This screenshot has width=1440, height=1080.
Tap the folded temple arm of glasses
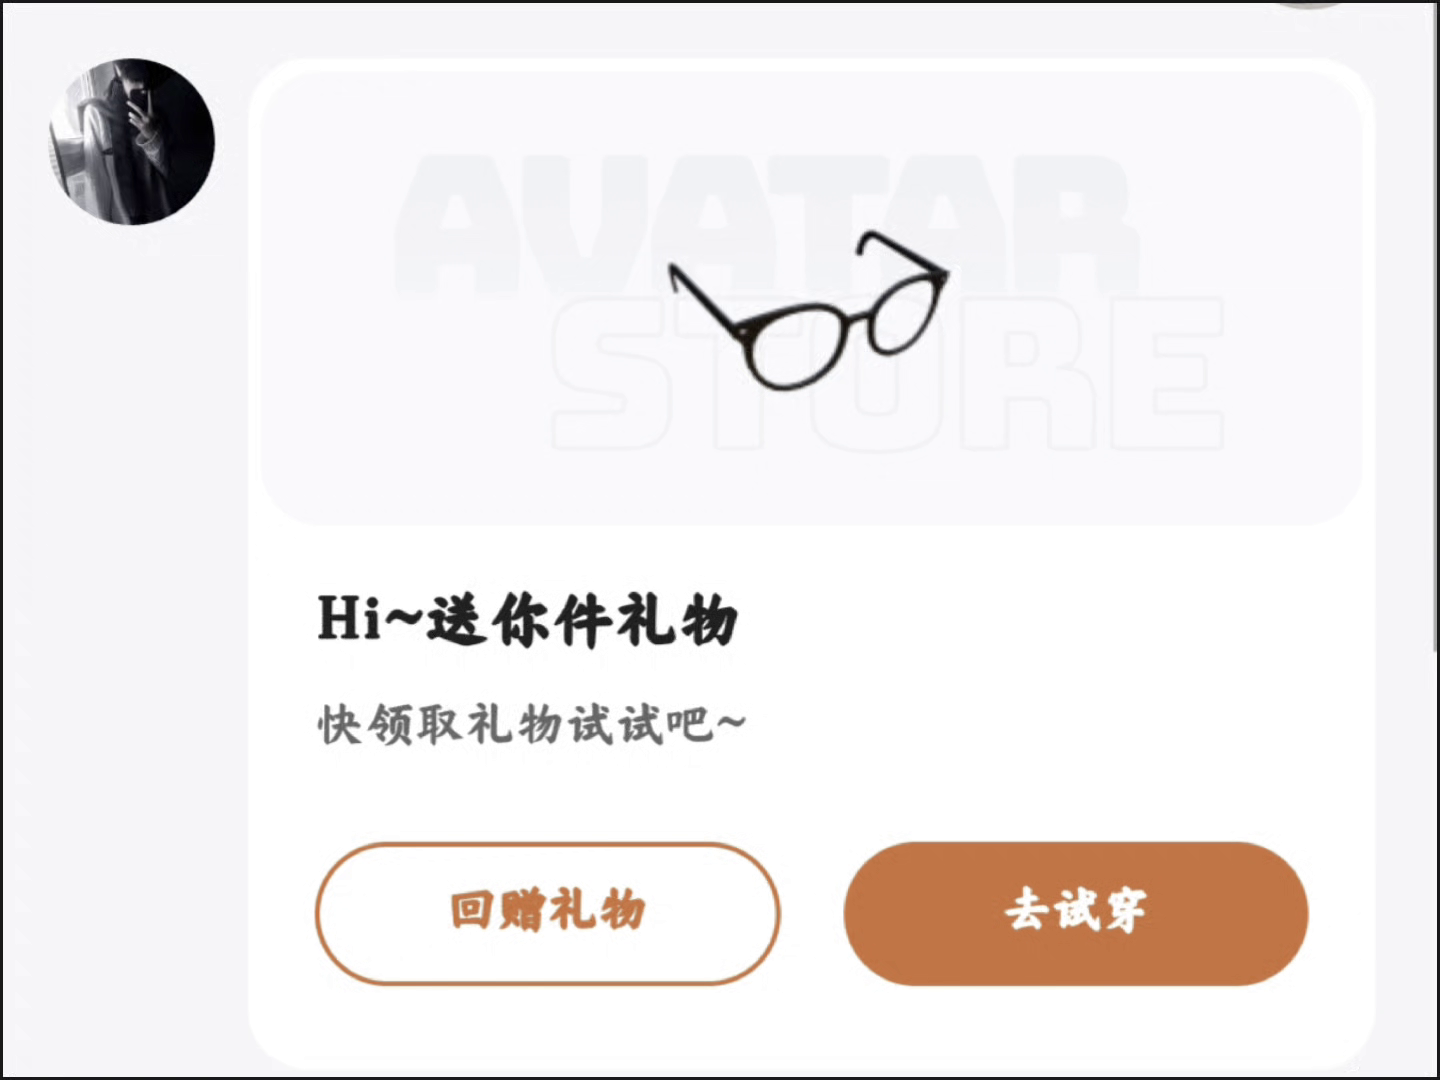click(900, 250)
